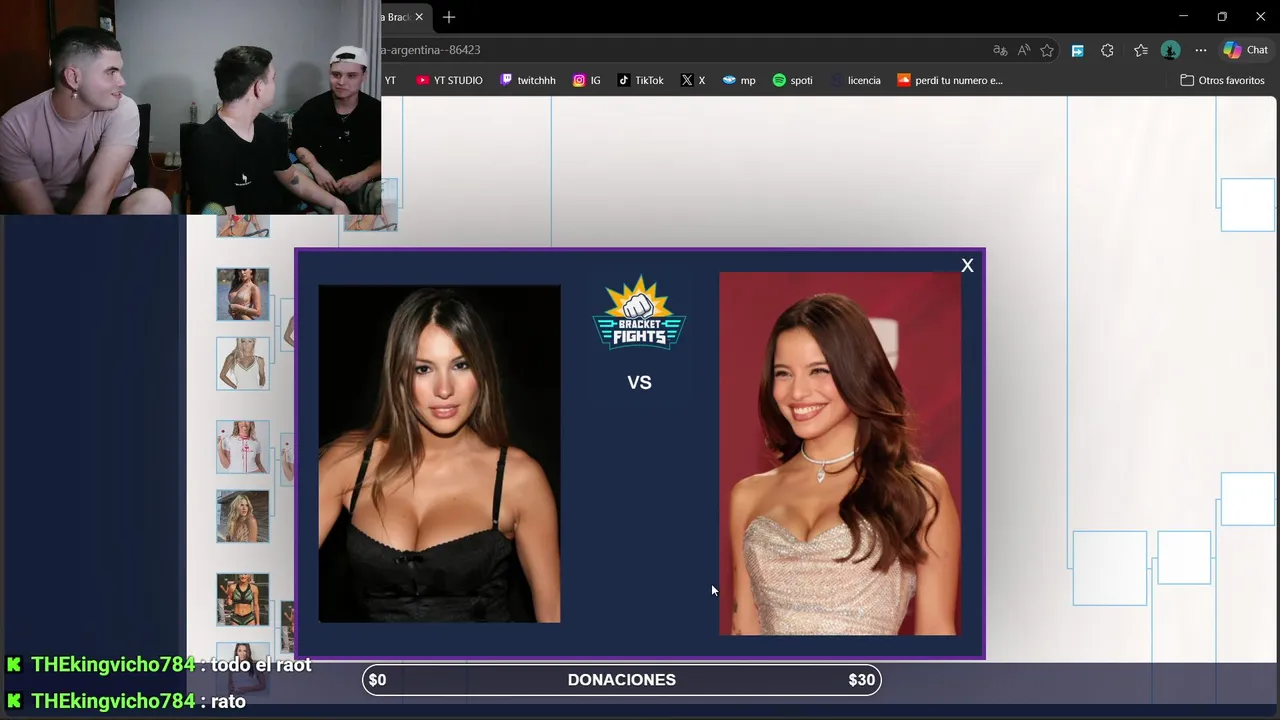Click the $0 donation amount label
Screen dimensions: 1280x720
coord(377,680)
